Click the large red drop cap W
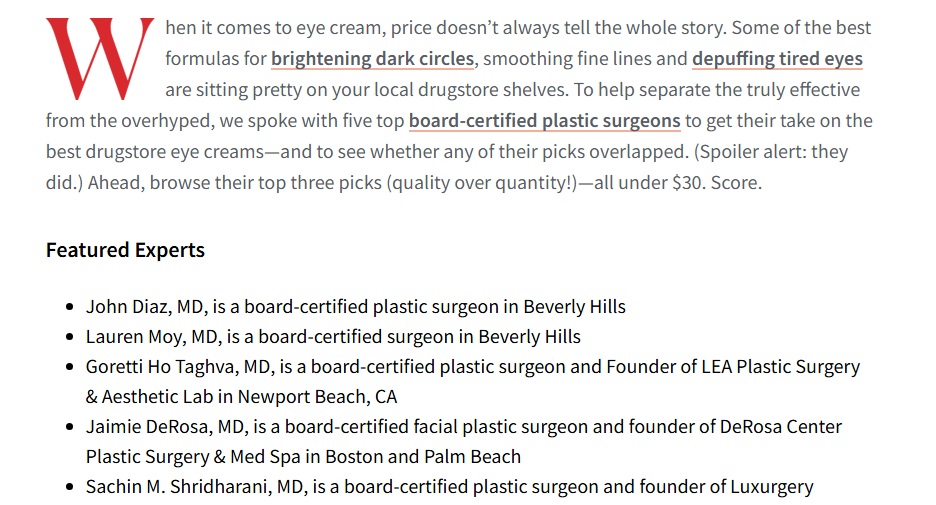This screenshot has width=936, height=505. coord(99,60)
